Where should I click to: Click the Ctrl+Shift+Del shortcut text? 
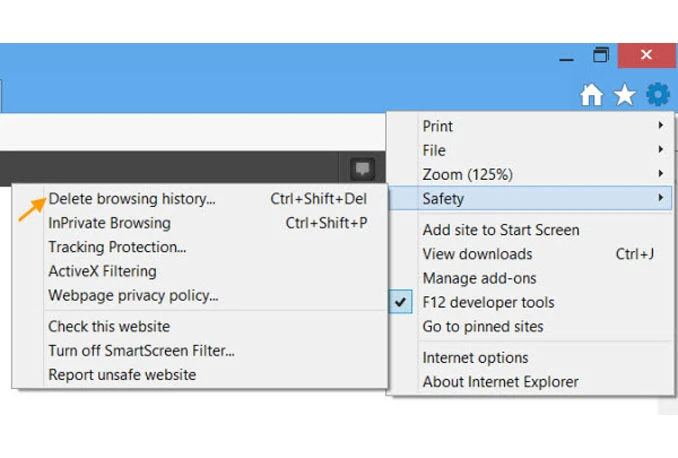(x=319, y=199)
